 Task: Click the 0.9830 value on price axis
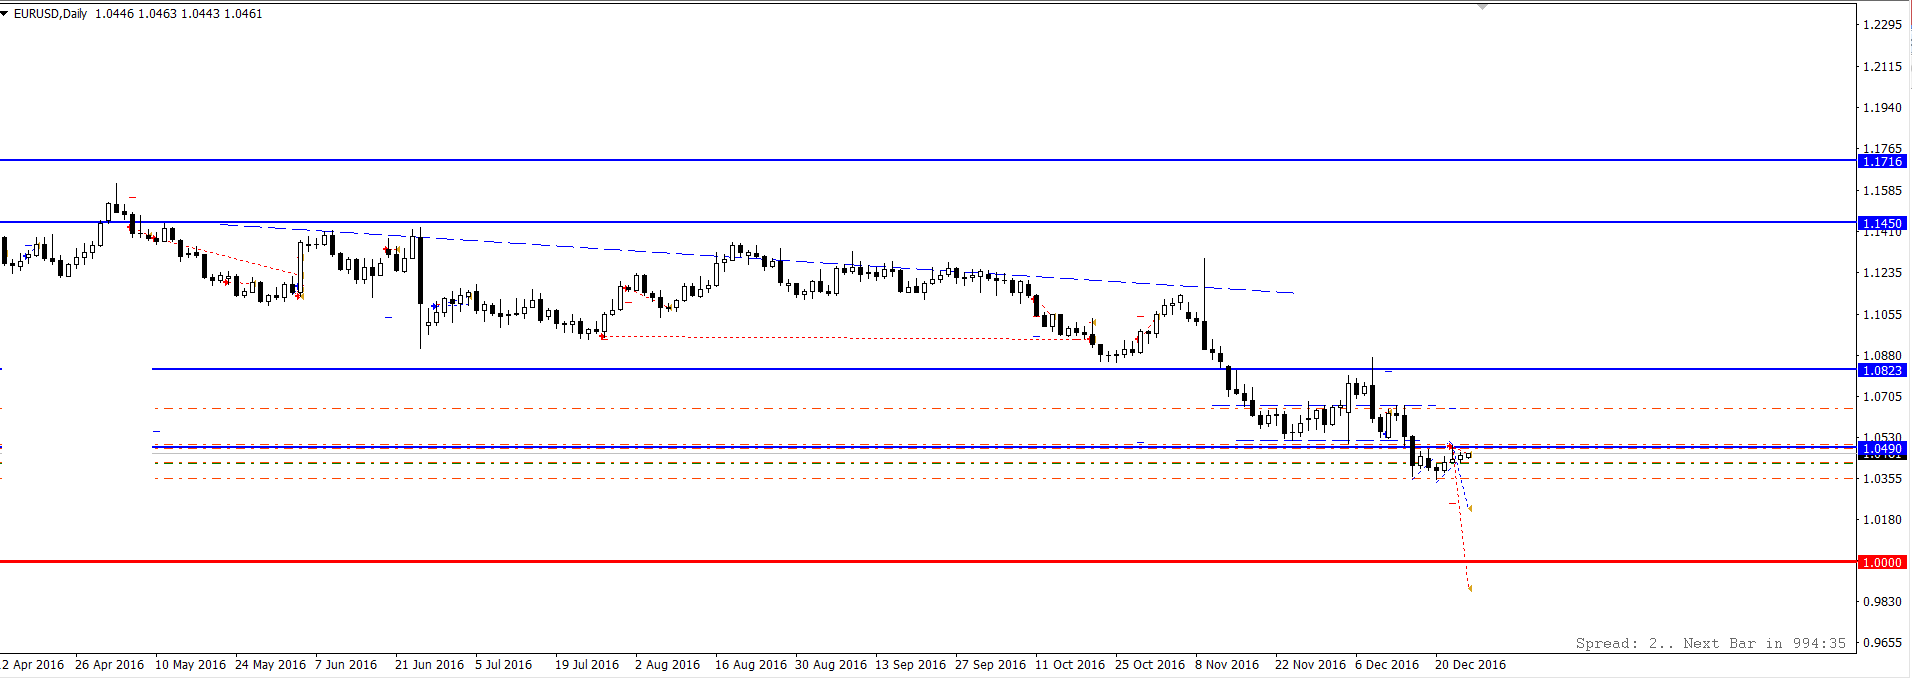pyautogui.click(x=1883, y=602)
